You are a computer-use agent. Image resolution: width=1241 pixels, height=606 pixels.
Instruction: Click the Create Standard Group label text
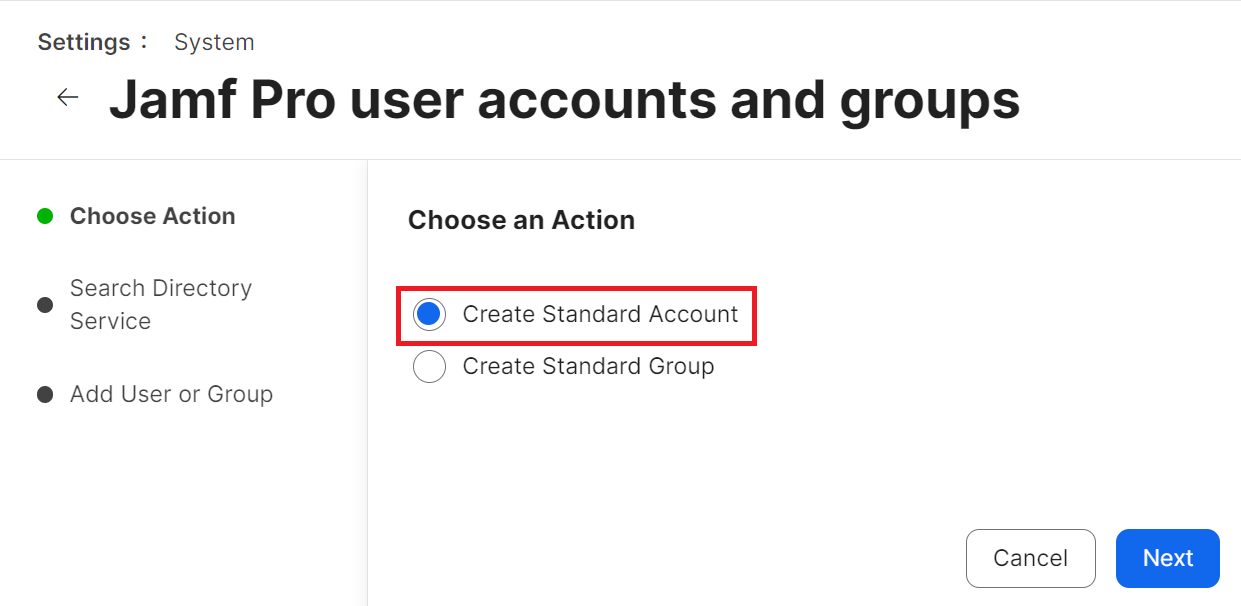[588, 367]
